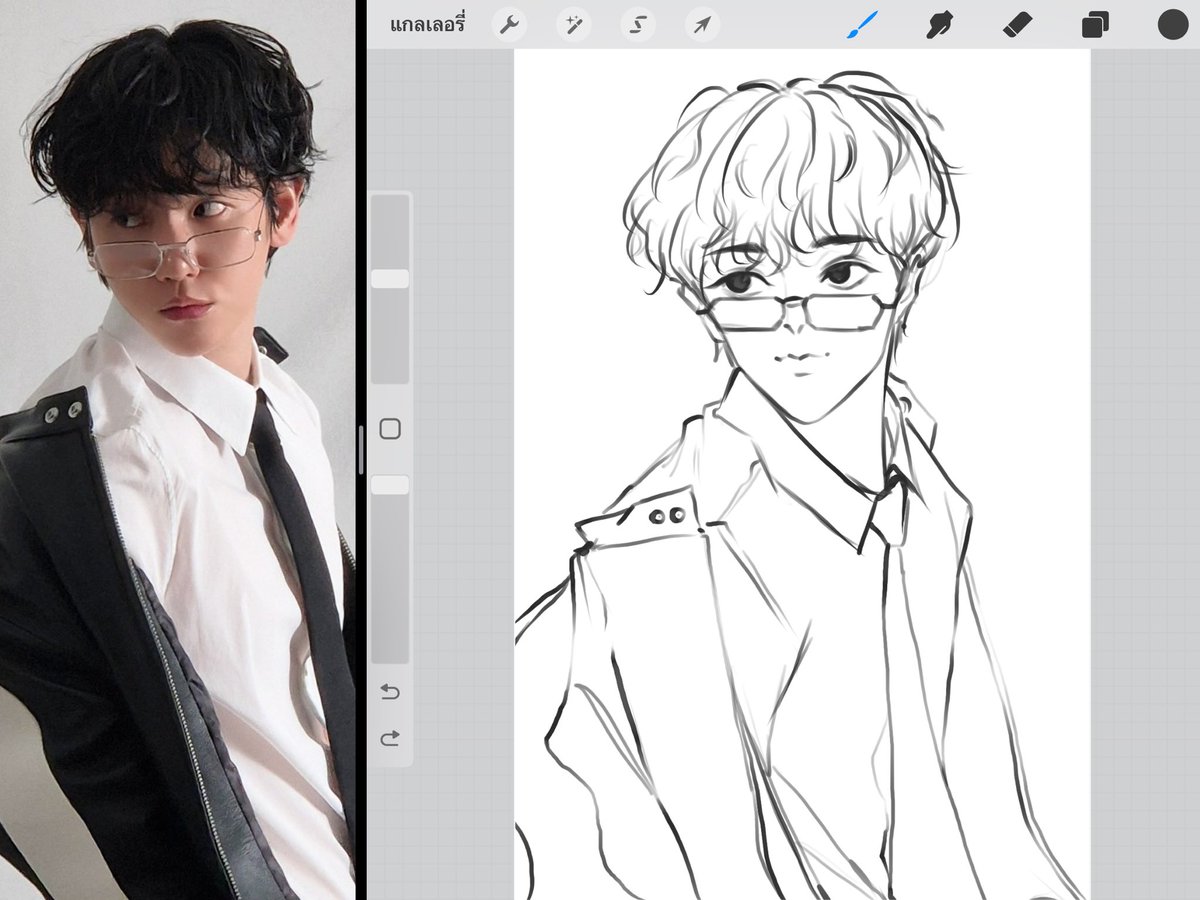Open the Actions wrench menu
Image resolution: width=1200 pixels, height=900 pixels.
[x=510, y=24]
